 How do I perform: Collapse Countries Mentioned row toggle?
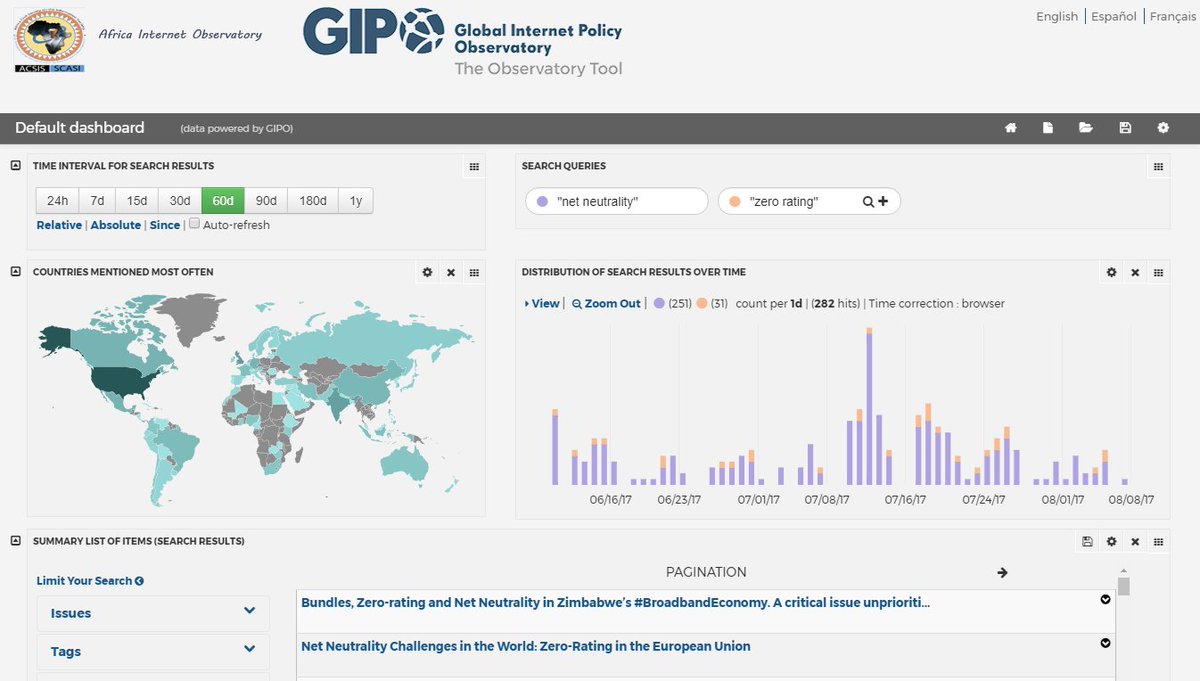tap(16, 271)
